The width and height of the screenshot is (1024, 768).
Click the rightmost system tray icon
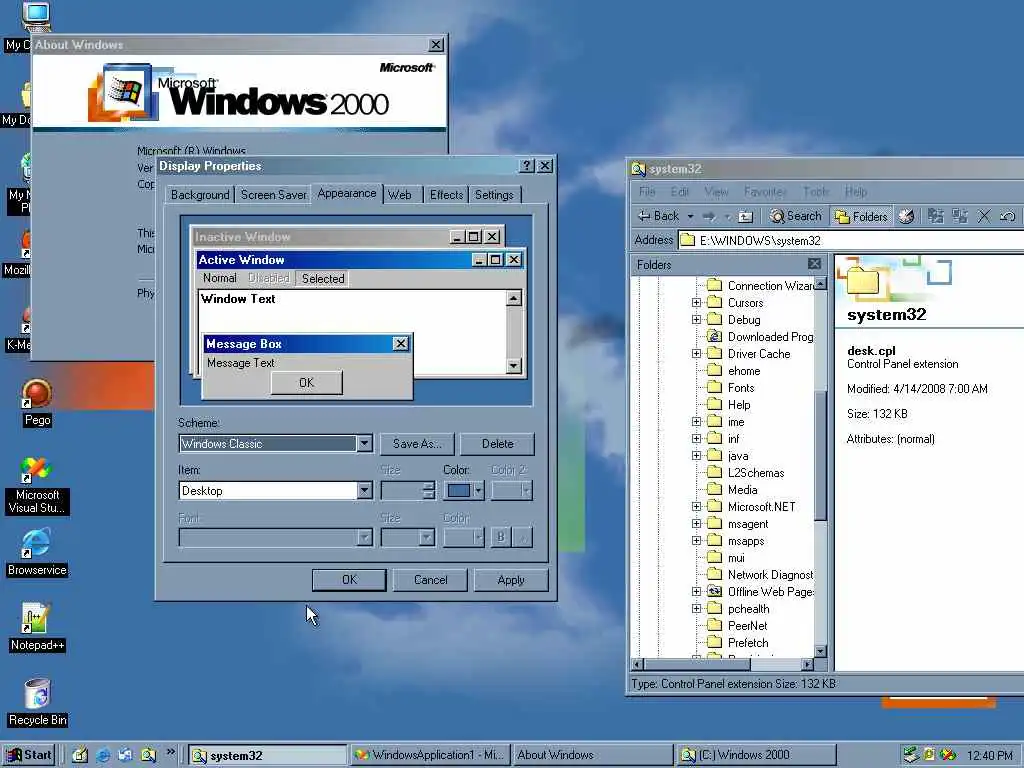[948, 755]
